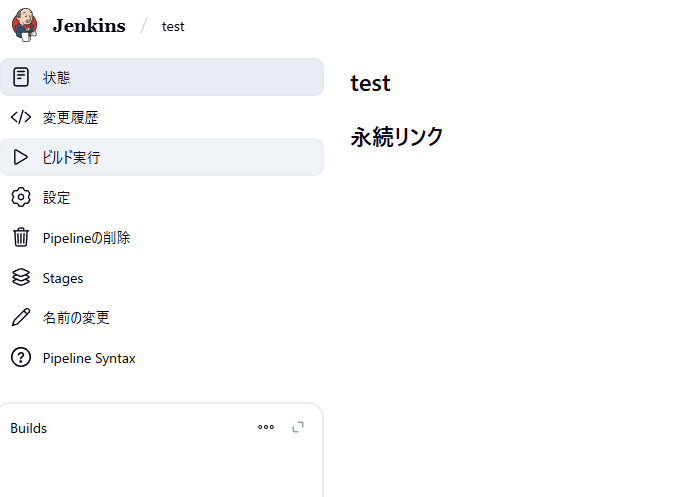Open the 変更履歴 sidebar item
The height and width of the screenshot is (497, 678).
[x=70, y=117]
